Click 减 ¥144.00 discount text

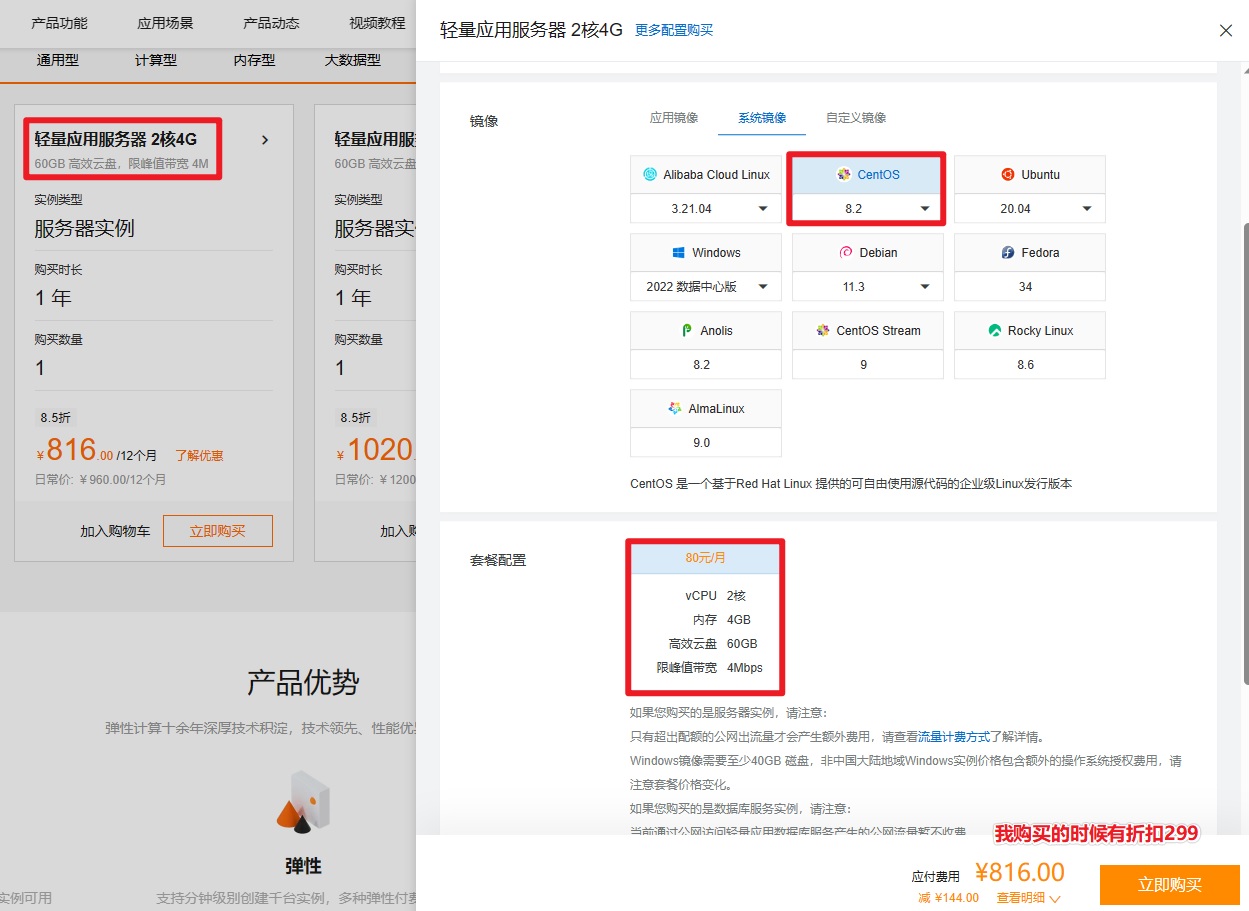[946, 898]
